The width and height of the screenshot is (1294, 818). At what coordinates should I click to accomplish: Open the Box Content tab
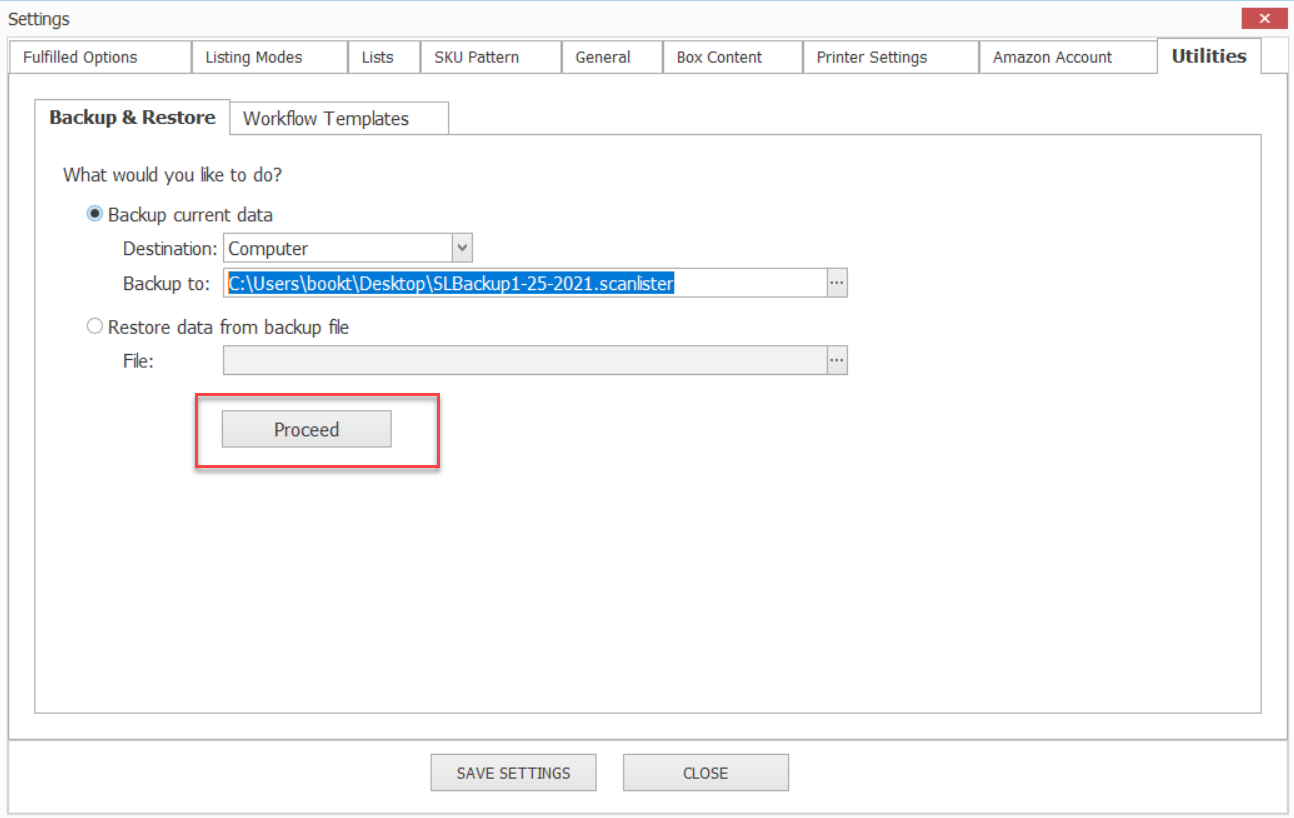click(x=719, y=57)
